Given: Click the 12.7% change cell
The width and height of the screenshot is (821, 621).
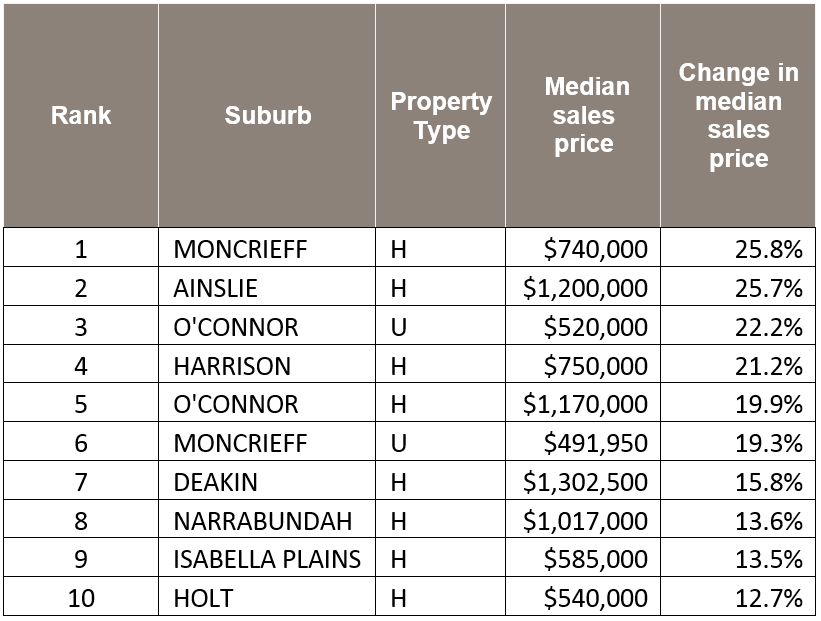Looking at the screenshot, I should (769, 599).
